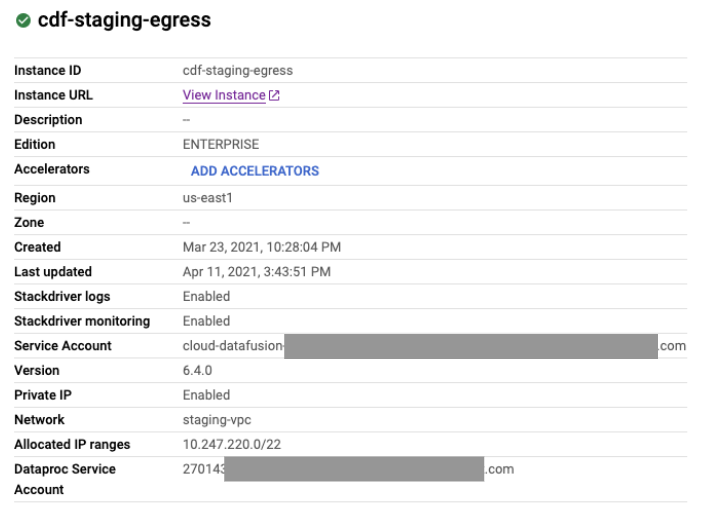Click the Stackdriver monitoring Enabled value
702x516 pixels.
click(206, 322)
